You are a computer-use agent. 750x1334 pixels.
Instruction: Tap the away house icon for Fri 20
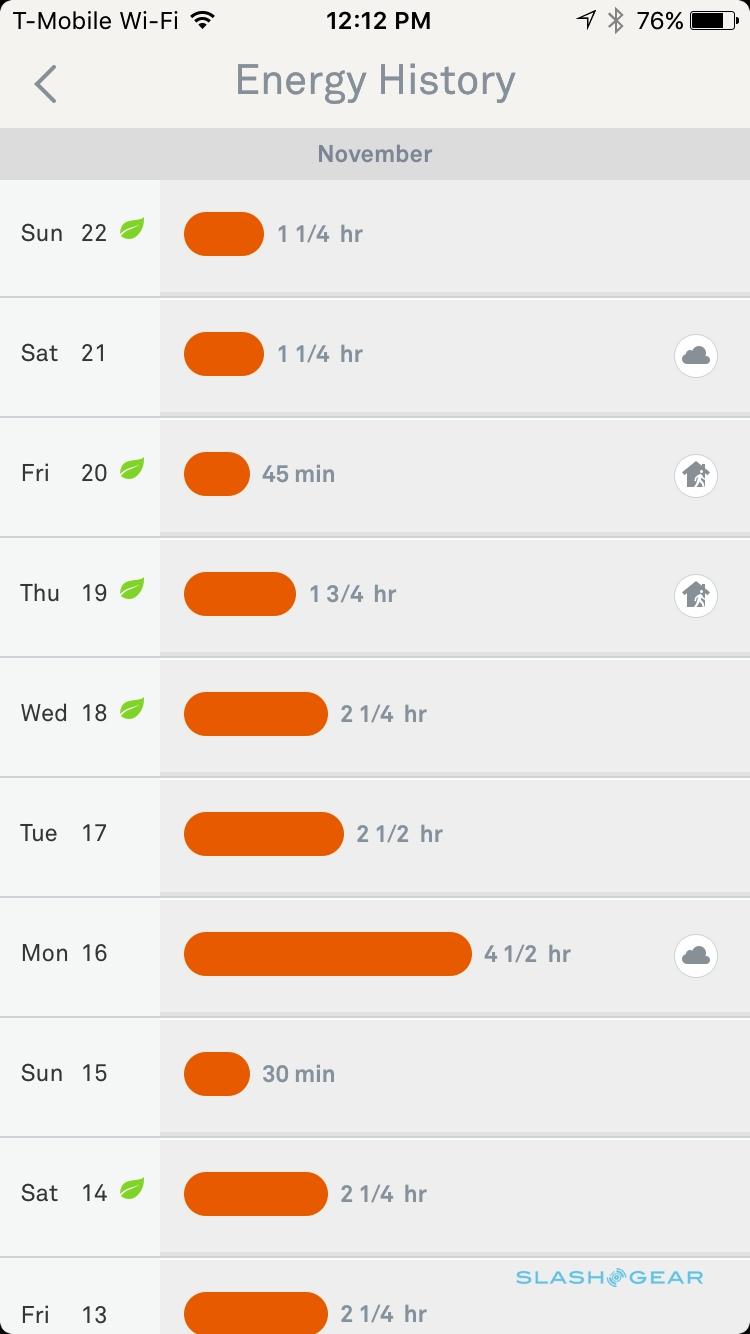[x=695, y=475]
